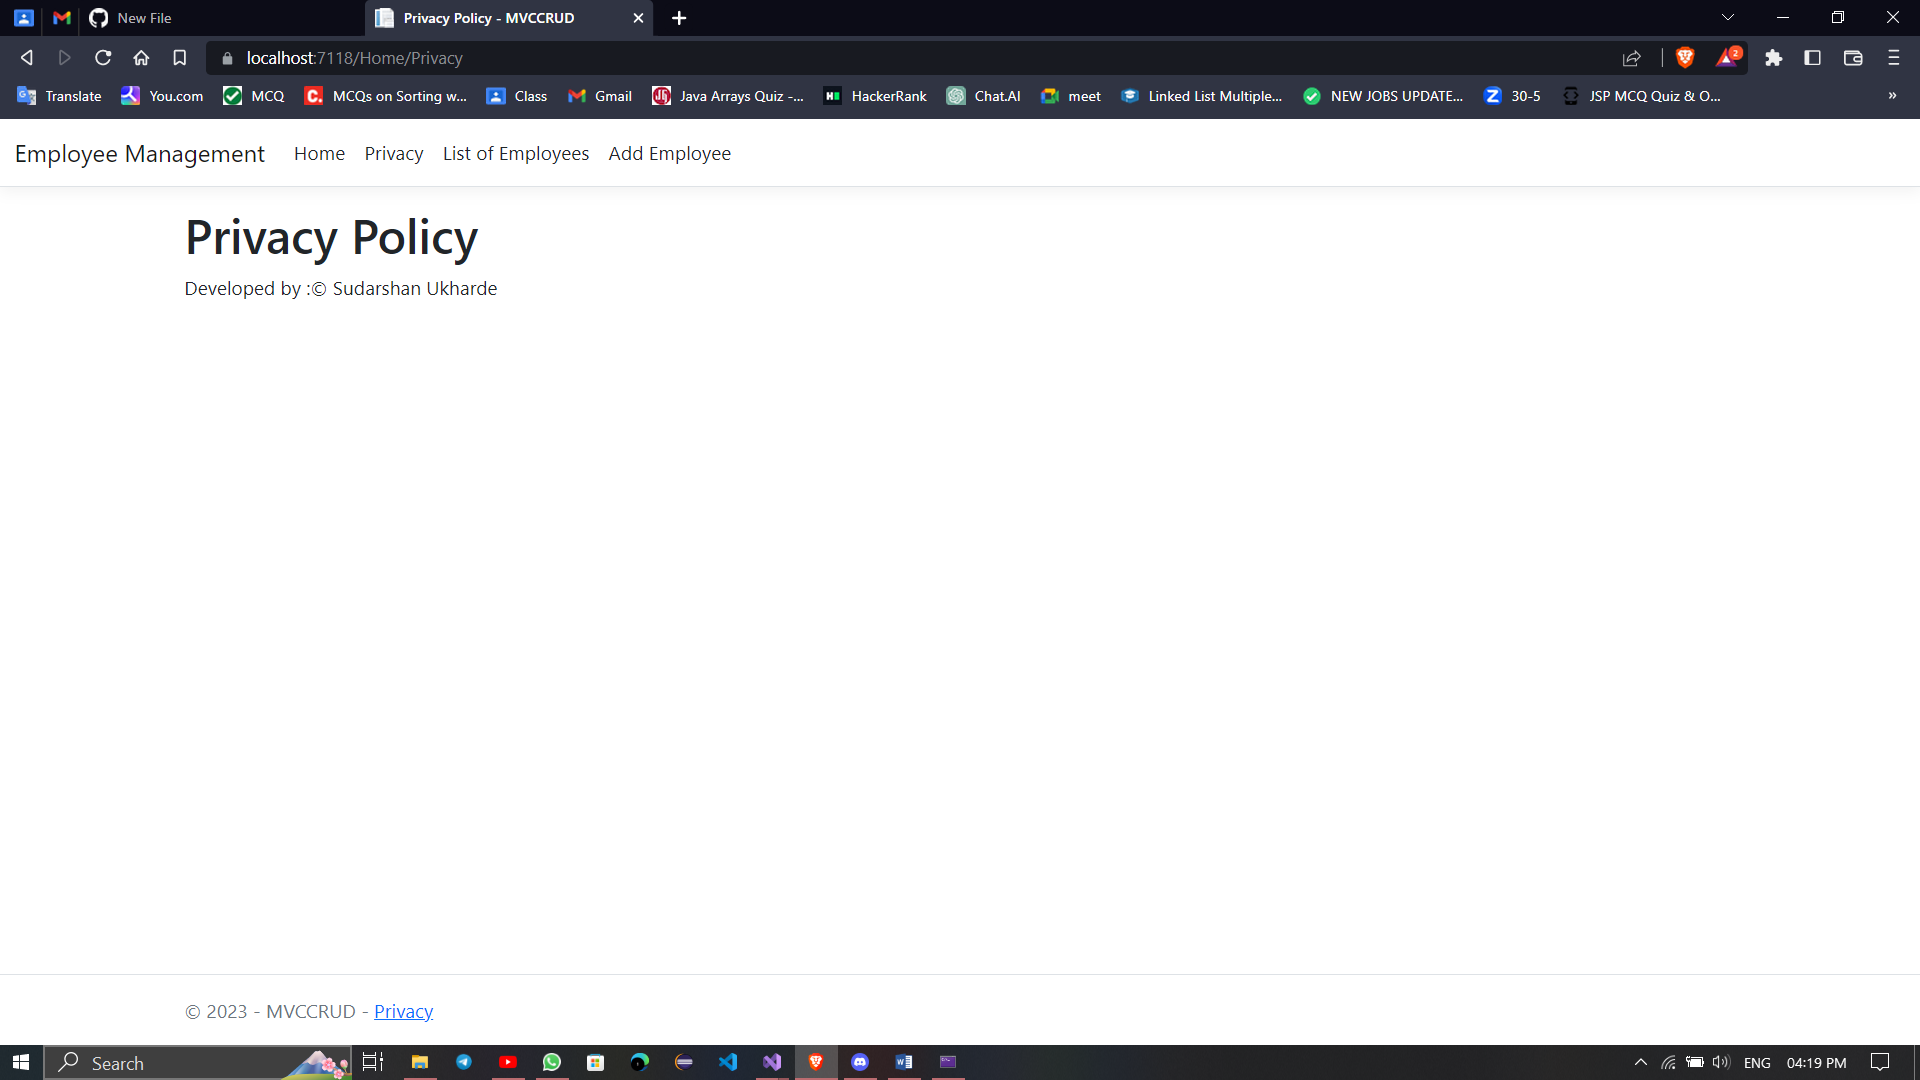1920x1080 pixels.
Task: Open the Translate bookmark
Action: pos(60,96)
